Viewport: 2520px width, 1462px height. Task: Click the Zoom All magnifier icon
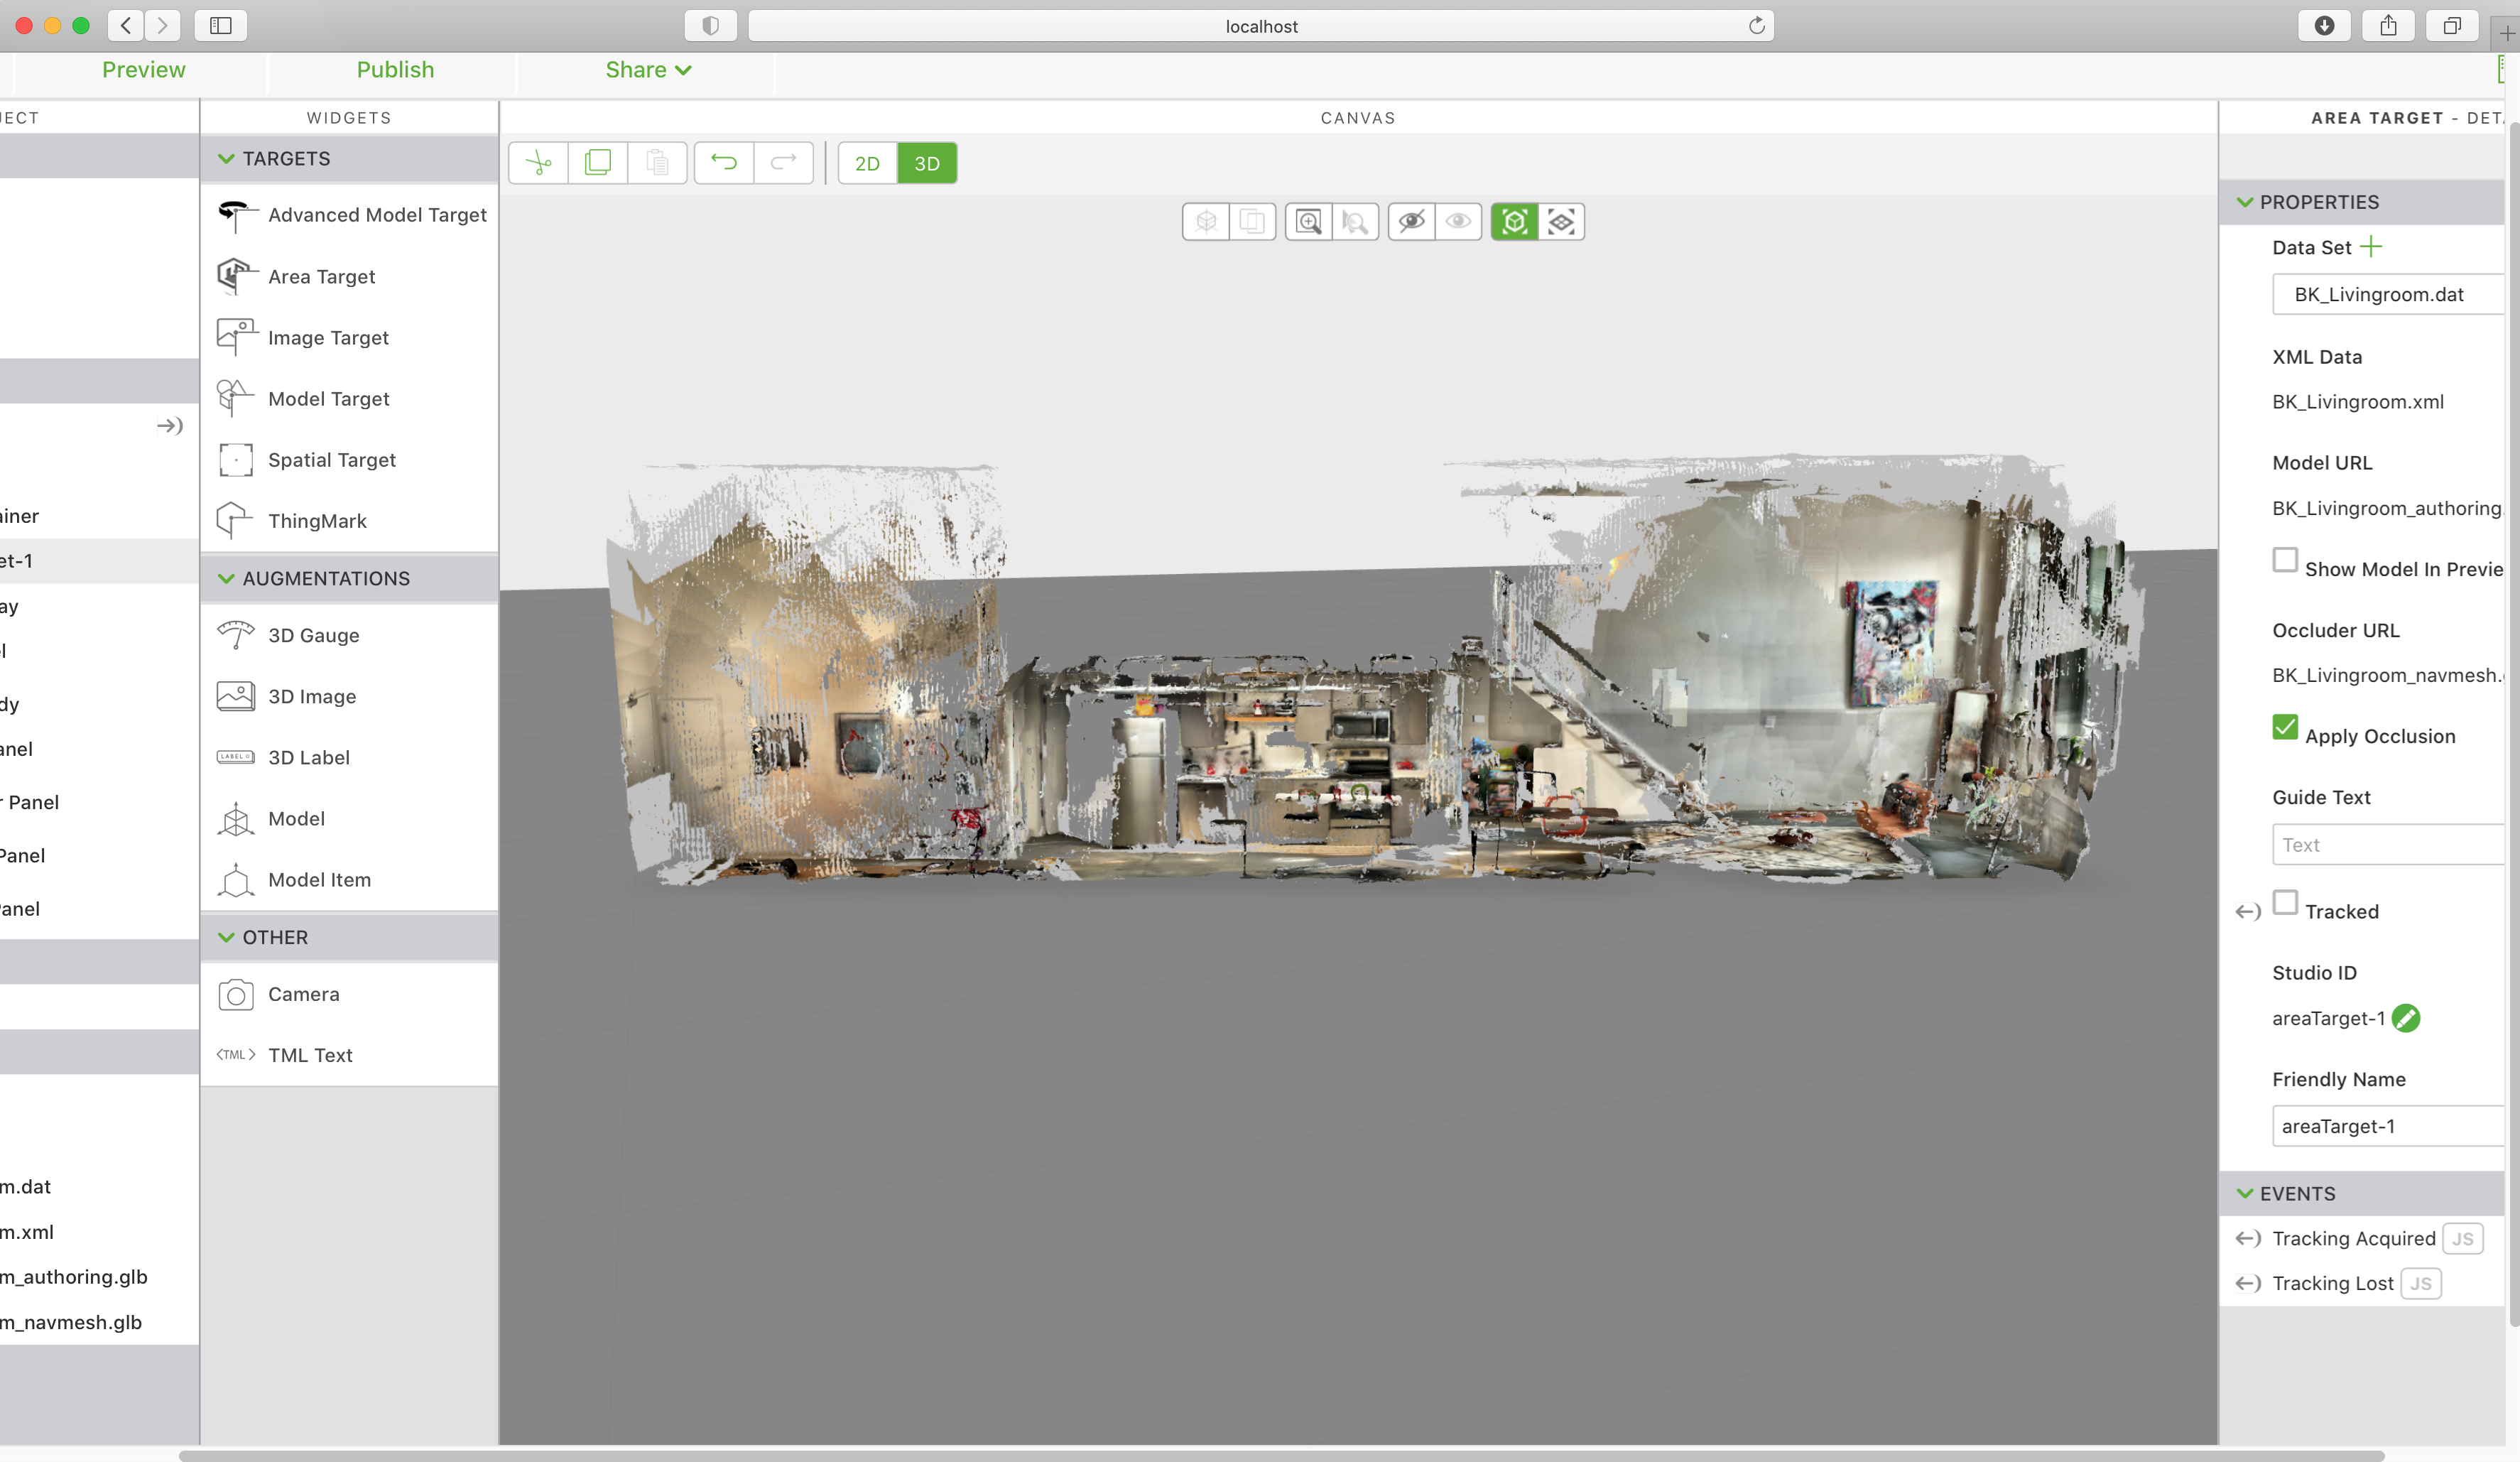(x=1308, y=221)
